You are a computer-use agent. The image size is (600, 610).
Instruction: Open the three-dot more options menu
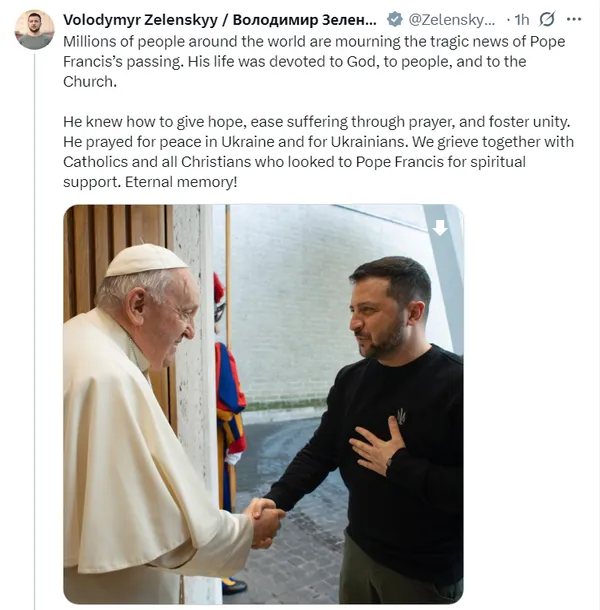pos(574,19)
